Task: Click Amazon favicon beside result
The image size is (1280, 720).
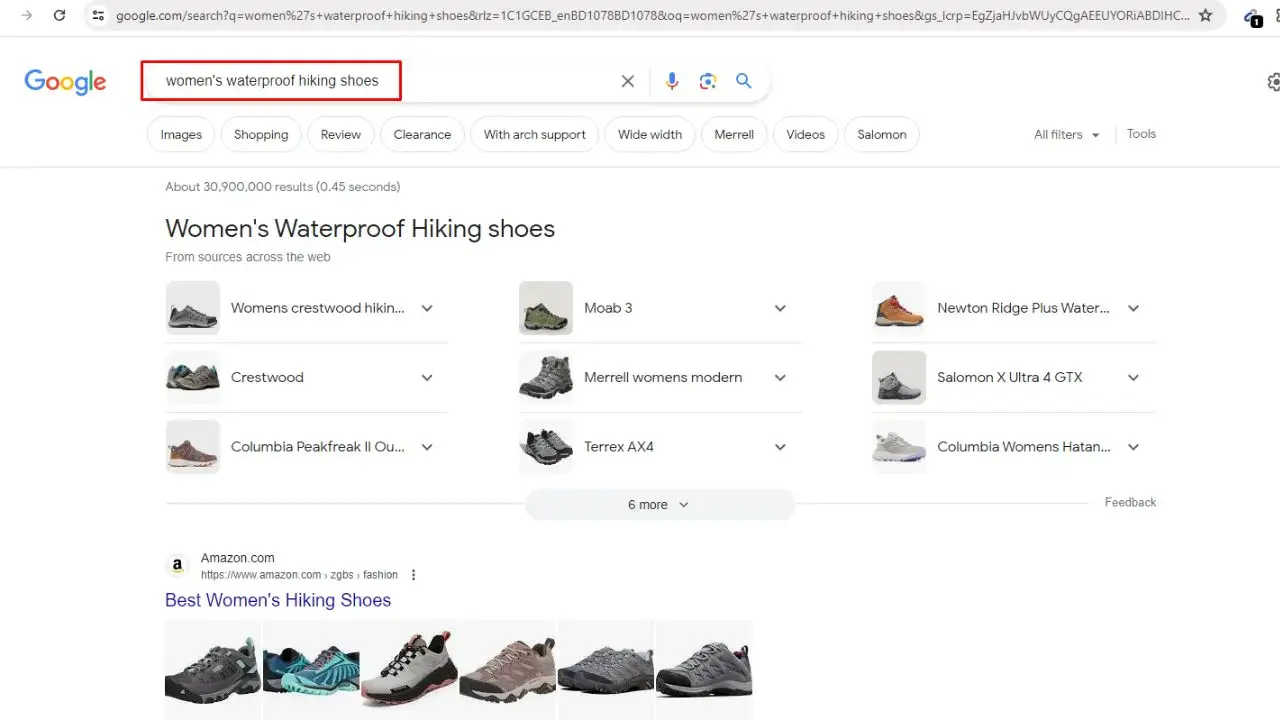Action: pyautogui.click(x=177, y=566)
